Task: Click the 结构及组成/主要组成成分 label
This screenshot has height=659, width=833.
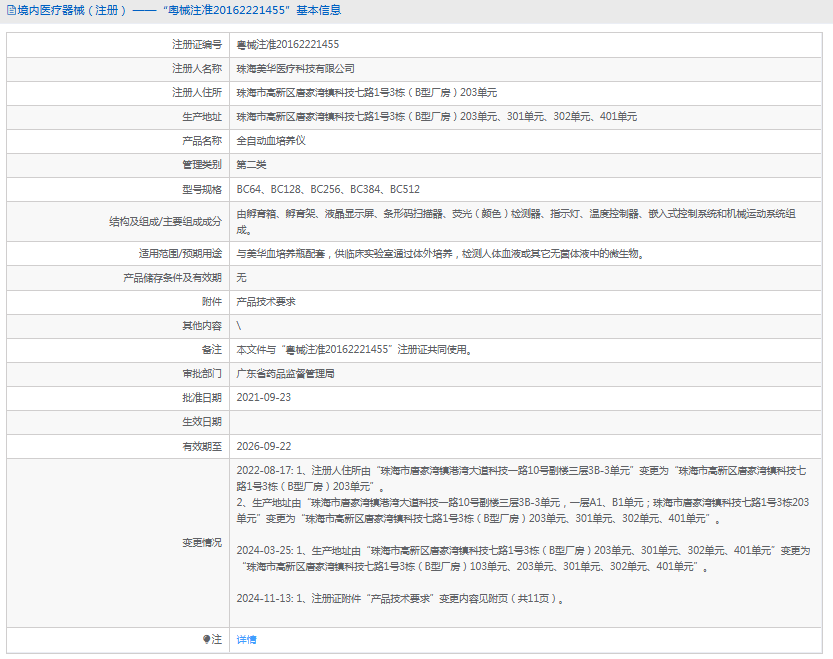Action: click(x=165, y=222)
